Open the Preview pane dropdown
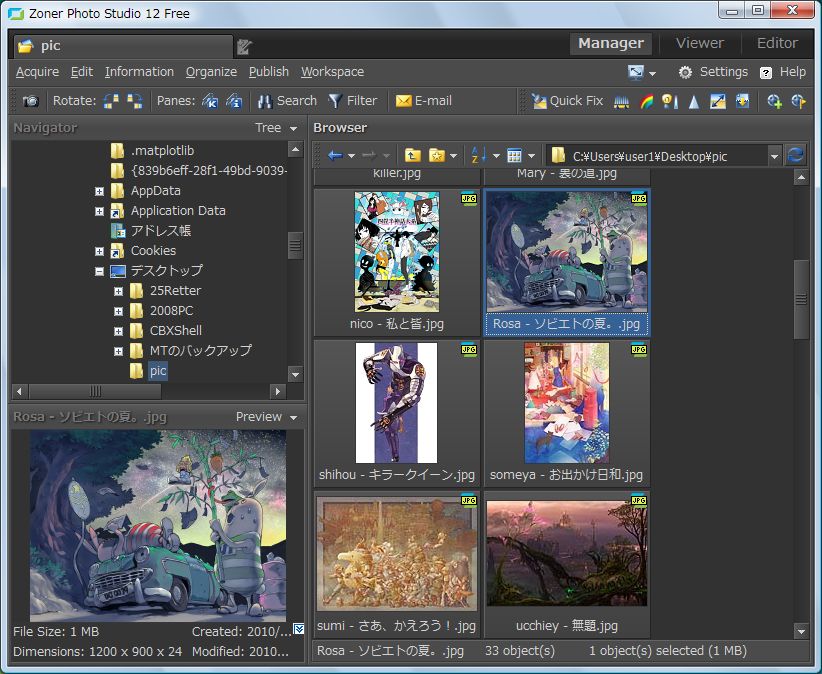Viewport: 822px width, 674px height. click(294, 418)
